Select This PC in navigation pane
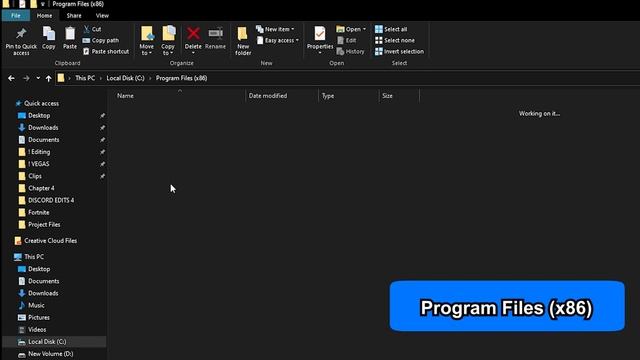 pyautogui.click(x=34, y=257)
